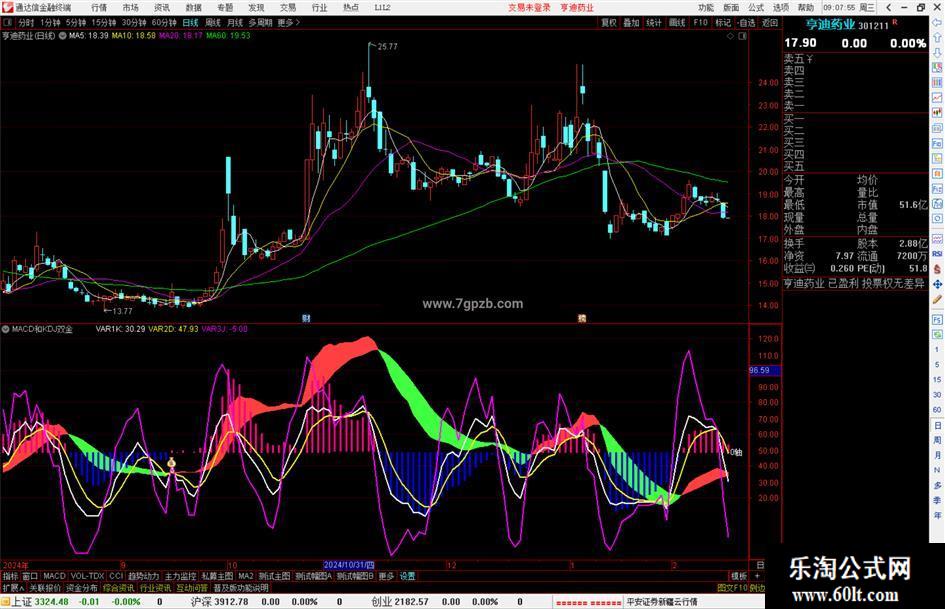The height and width of the screenshot is (609, 945).
Task: Switch to 5分钟 timeframe
Action: (76, 22)
